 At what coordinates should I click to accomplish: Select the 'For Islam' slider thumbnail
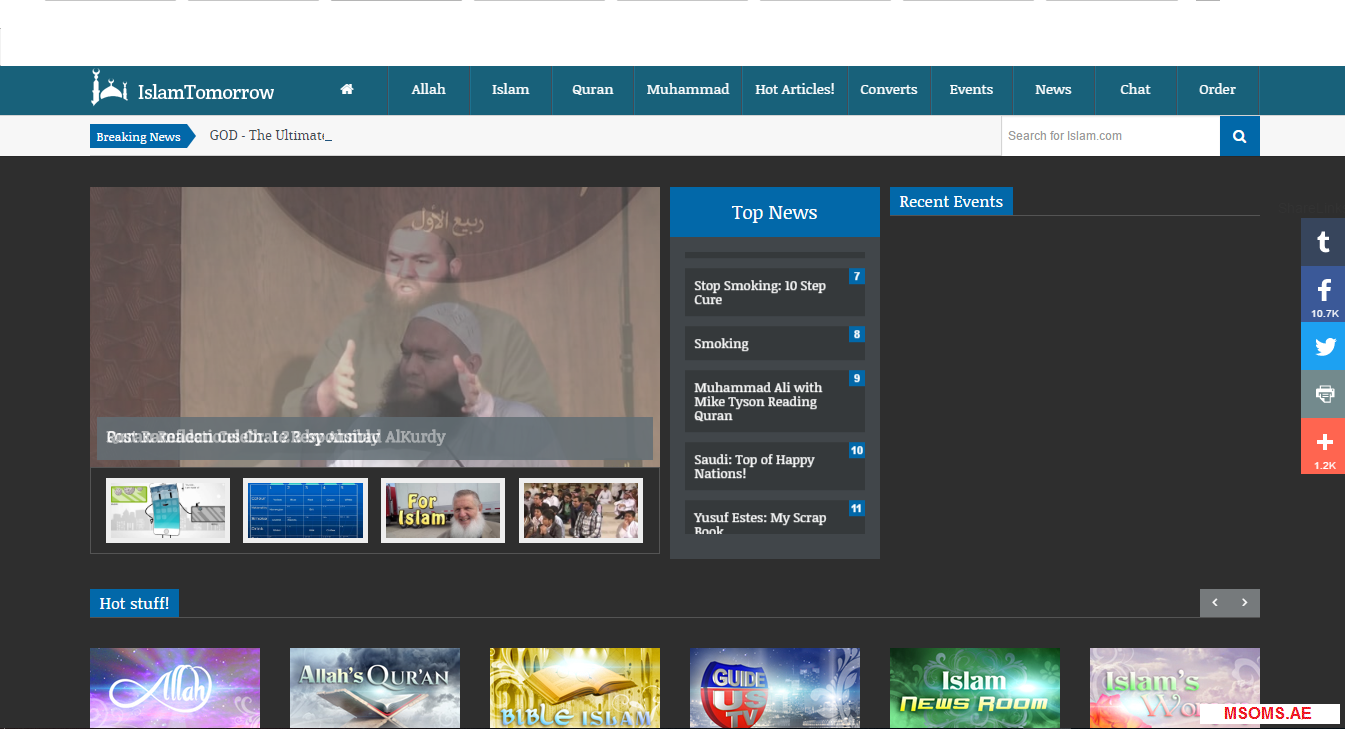443,510
